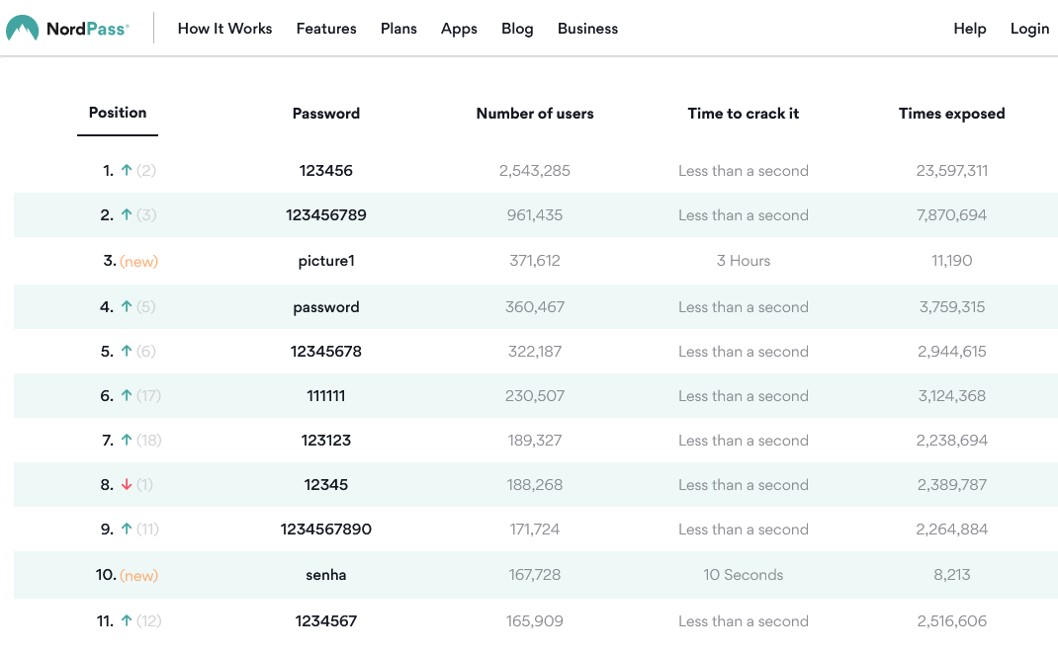Open the Help link

pos(970,29)
